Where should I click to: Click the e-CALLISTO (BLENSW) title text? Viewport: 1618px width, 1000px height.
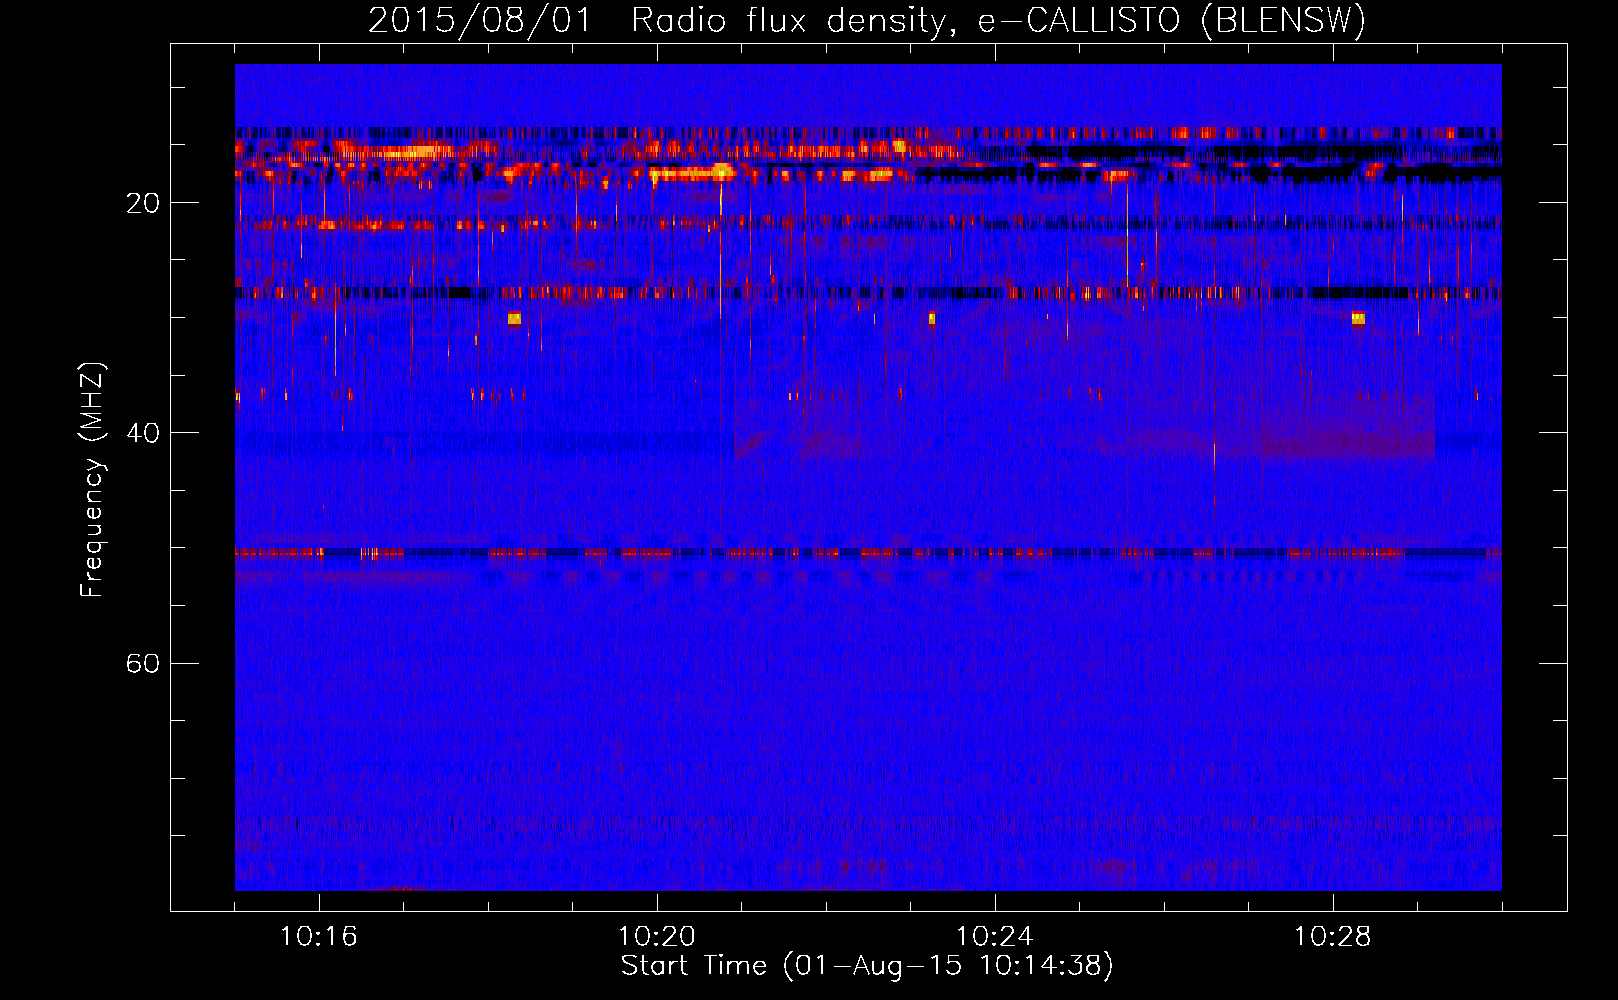(x=1171, y=21)
